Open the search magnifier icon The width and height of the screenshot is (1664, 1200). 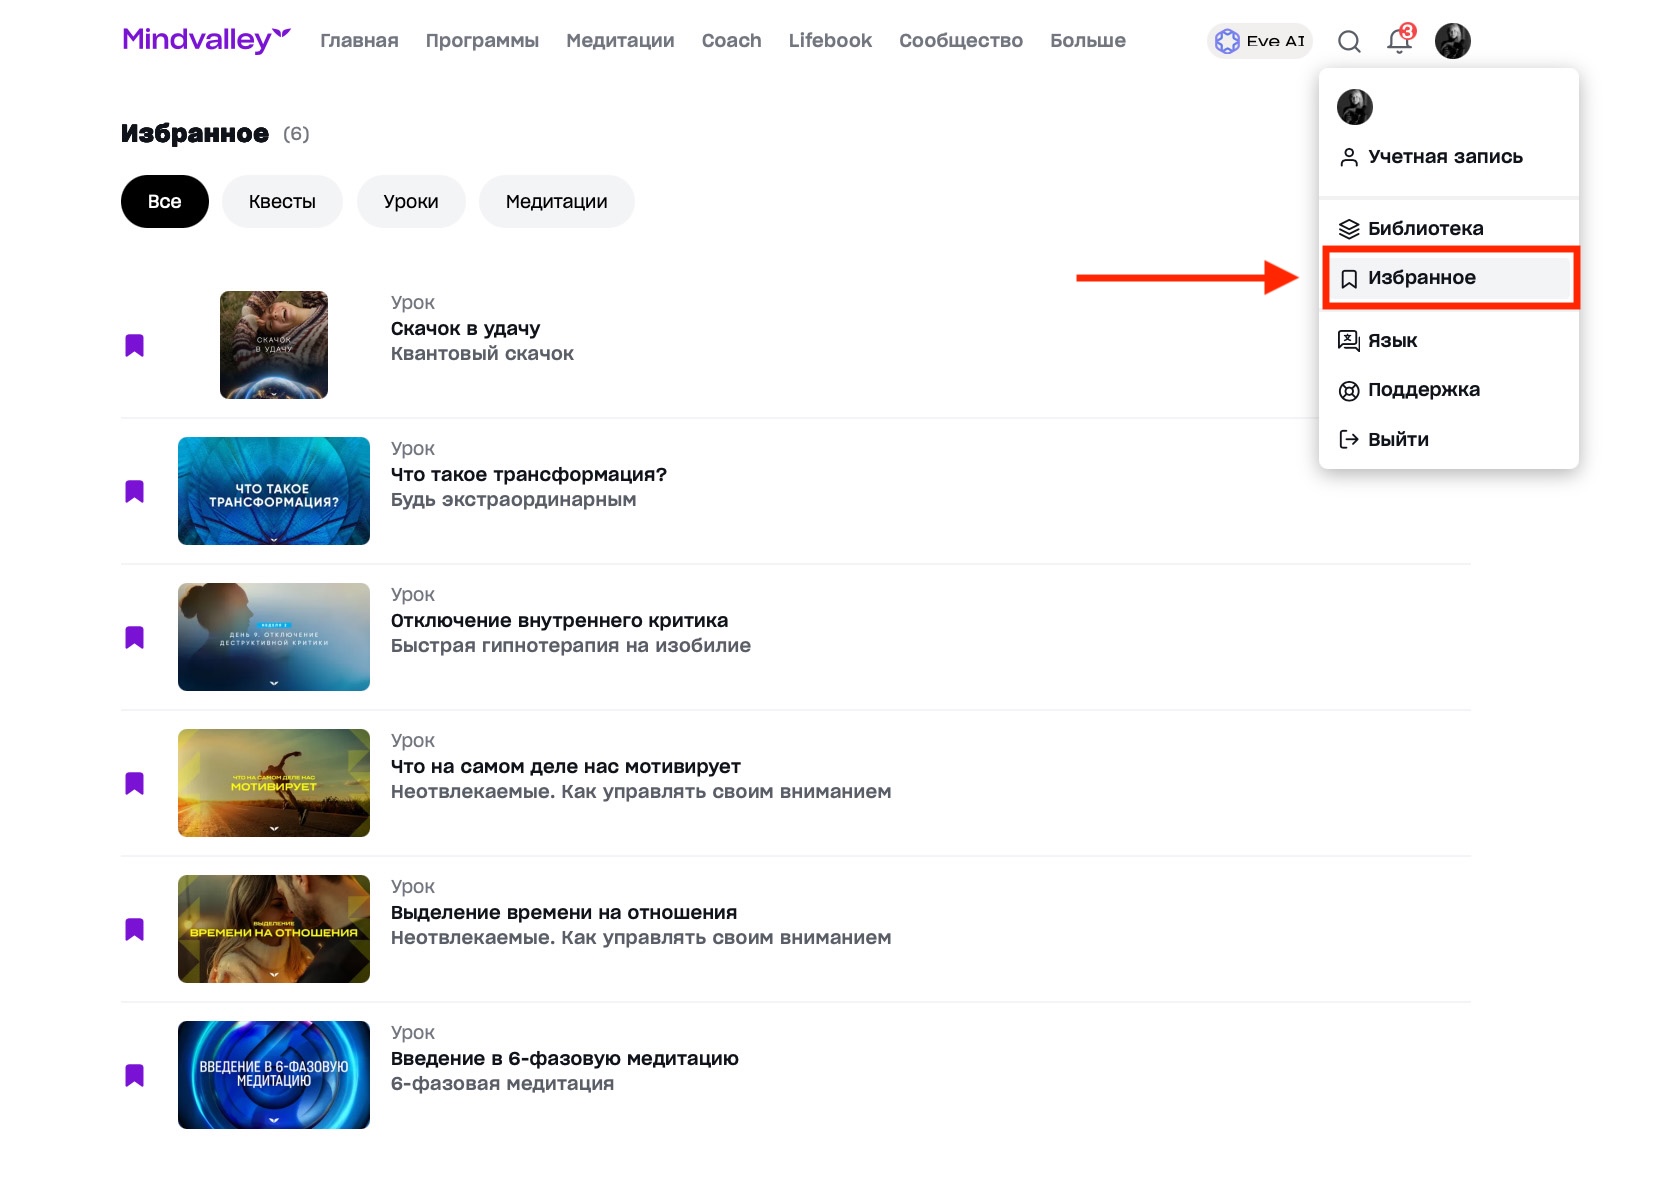[x=1349, y=41]
